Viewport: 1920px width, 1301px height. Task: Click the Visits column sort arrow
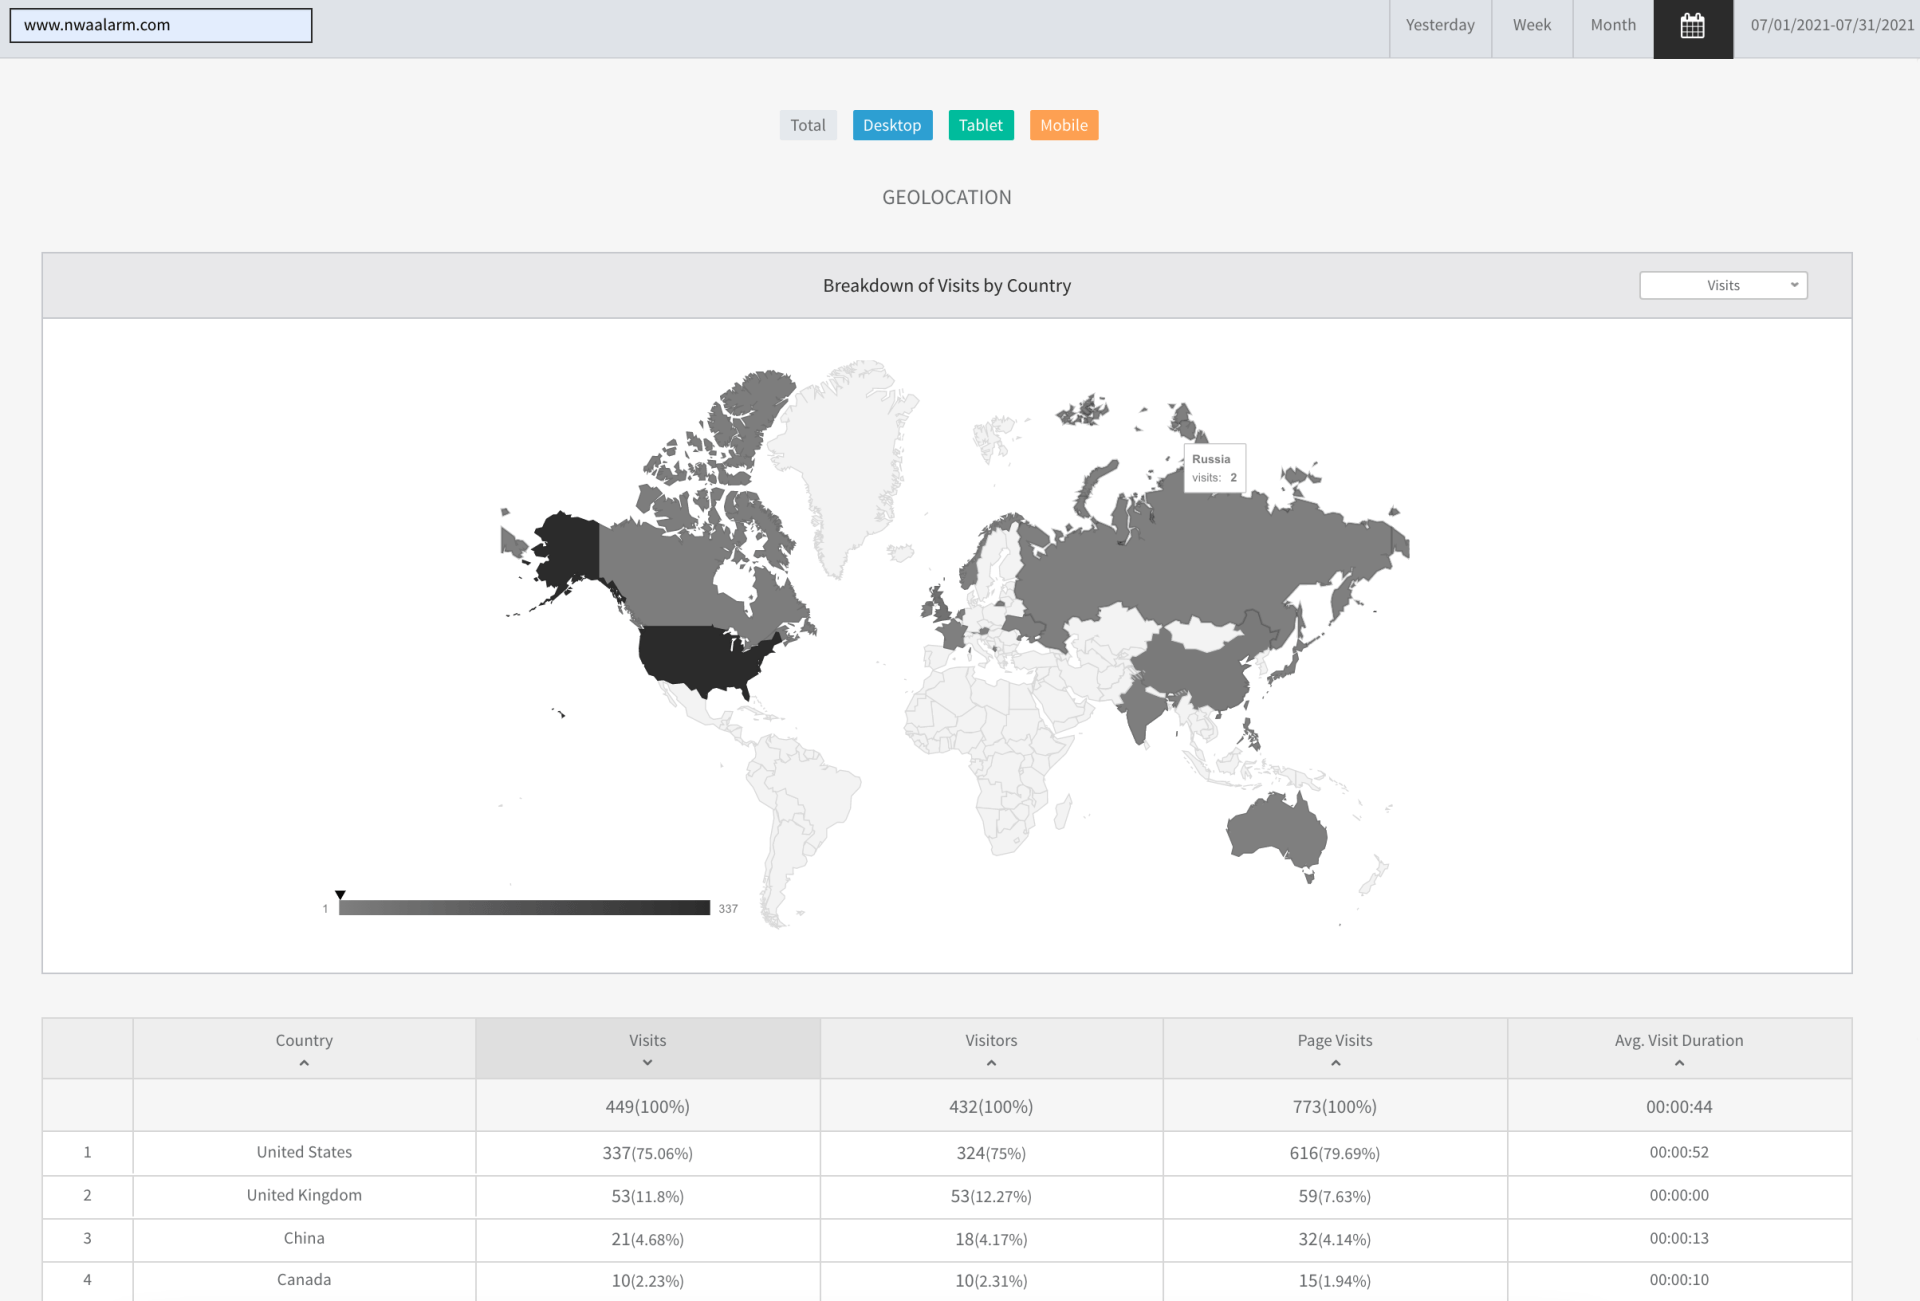647,1063
